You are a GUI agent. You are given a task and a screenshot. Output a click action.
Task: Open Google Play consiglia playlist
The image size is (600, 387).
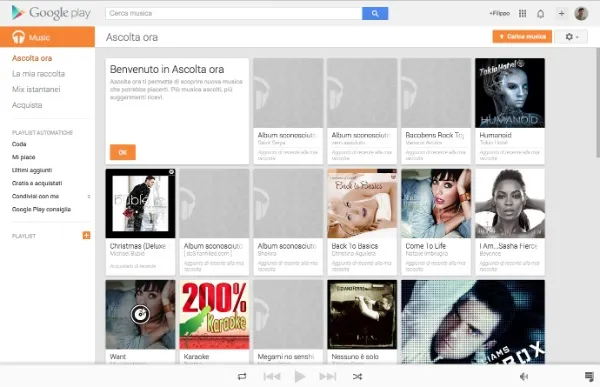(x=41, y=209)
